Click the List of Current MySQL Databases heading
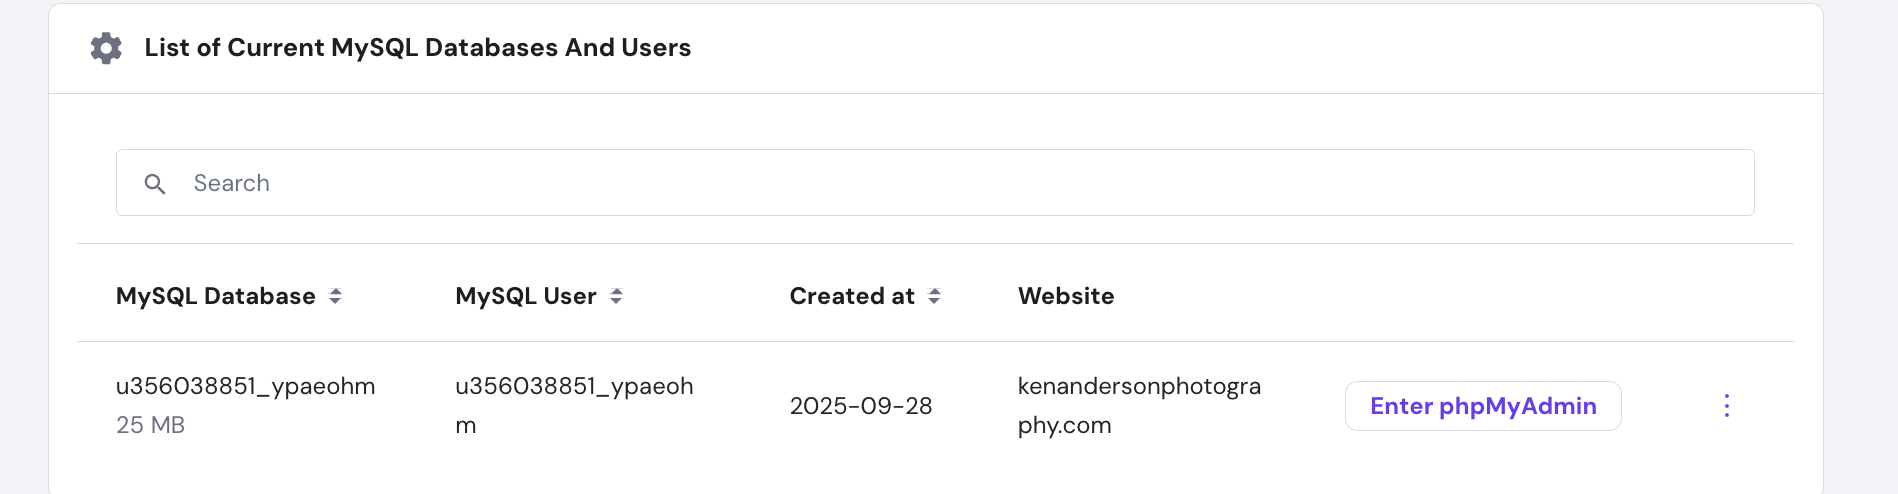The height and width of the screenshot is (494, 1898). click(417, 48)
